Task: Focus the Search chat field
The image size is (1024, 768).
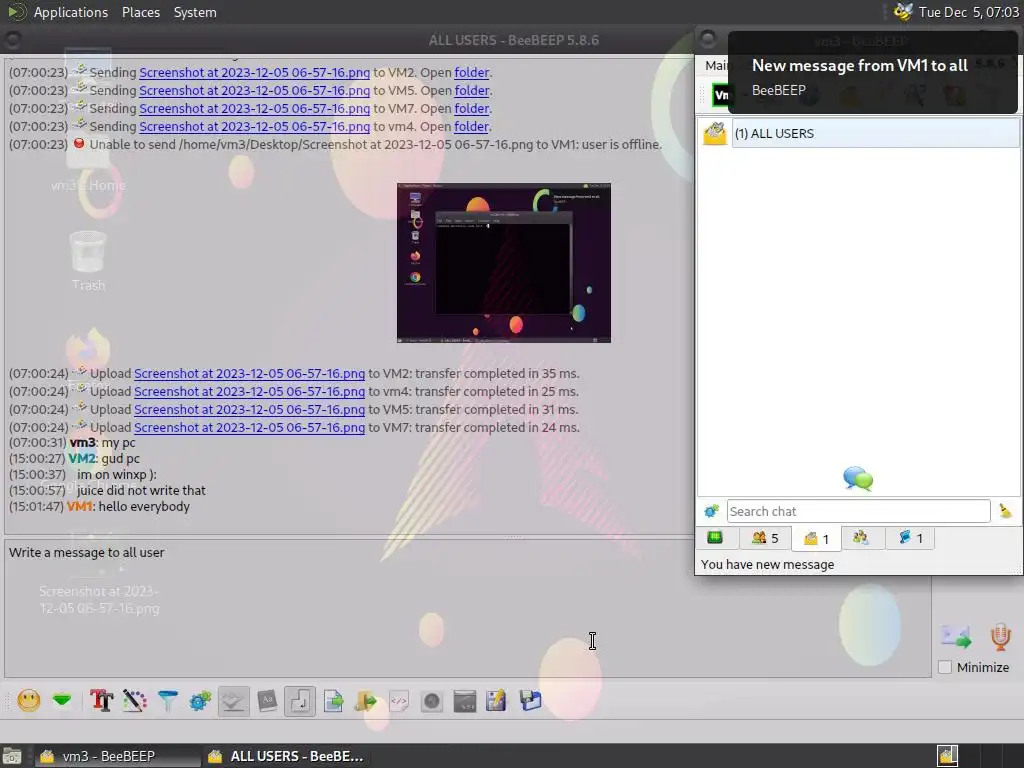Action: (x=858, y=511)
